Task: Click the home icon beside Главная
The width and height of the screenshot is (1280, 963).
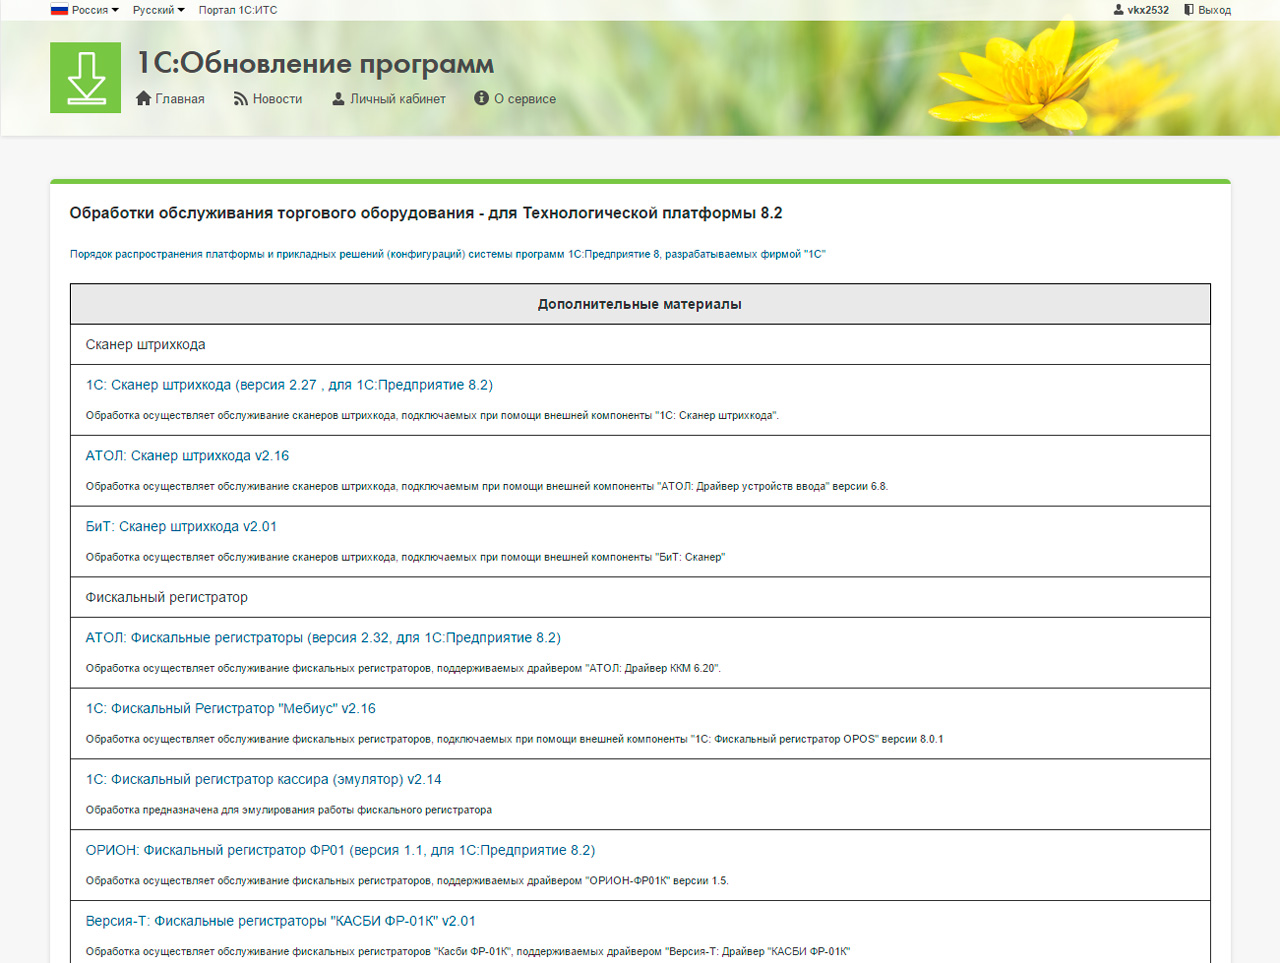Action: (x=143, y=98)
